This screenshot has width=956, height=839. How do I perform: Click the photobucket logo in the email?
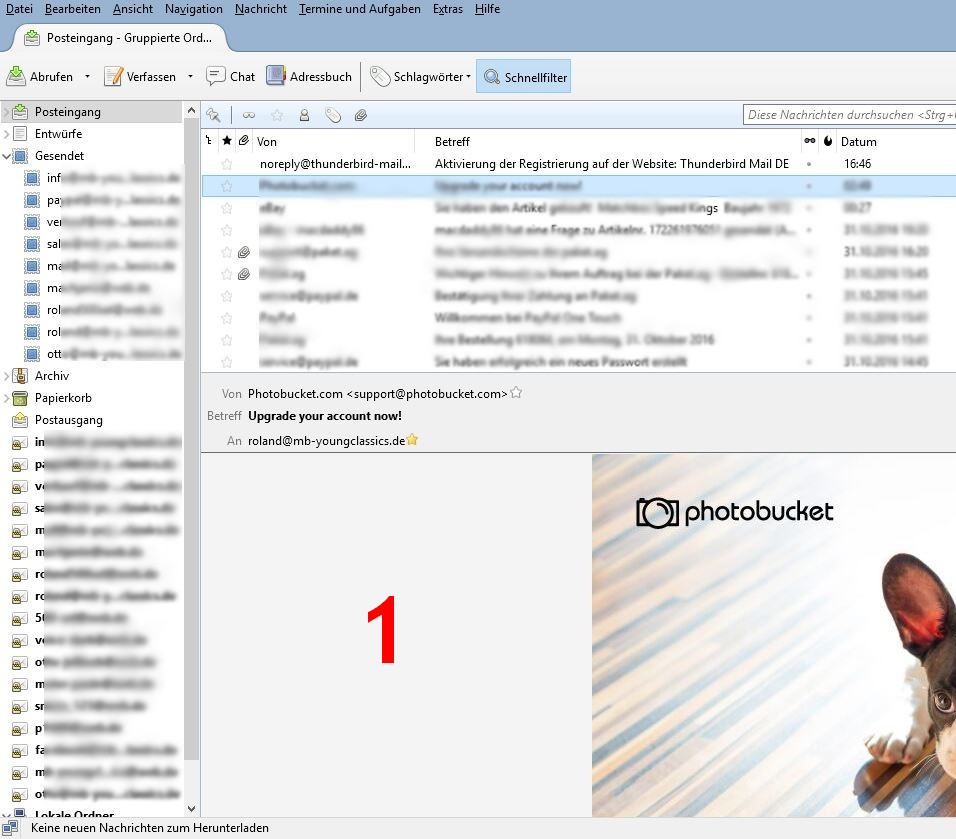(734, 512)
